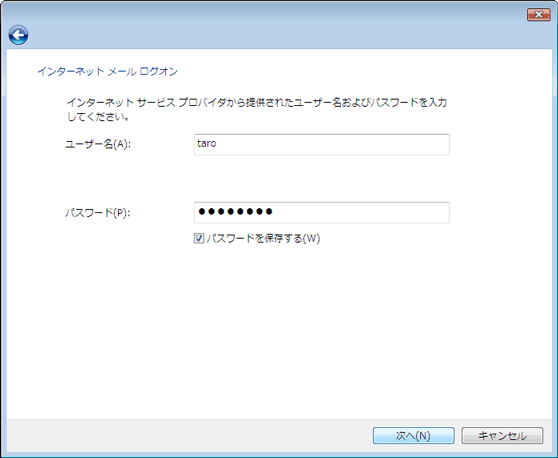Image resolution: width=558 pixels, height=458 pixels.
Task: Click the パスワード(P): label
Action: 98,213
